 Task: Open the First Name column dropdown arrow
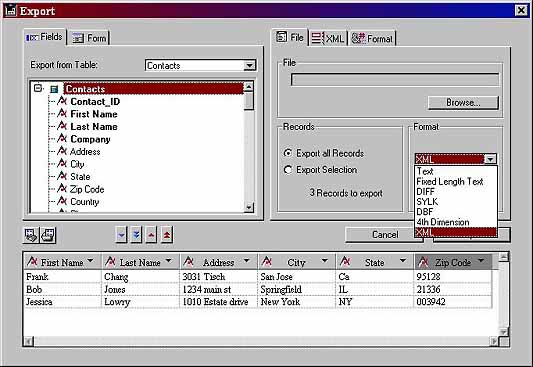(x=90, y=261)
